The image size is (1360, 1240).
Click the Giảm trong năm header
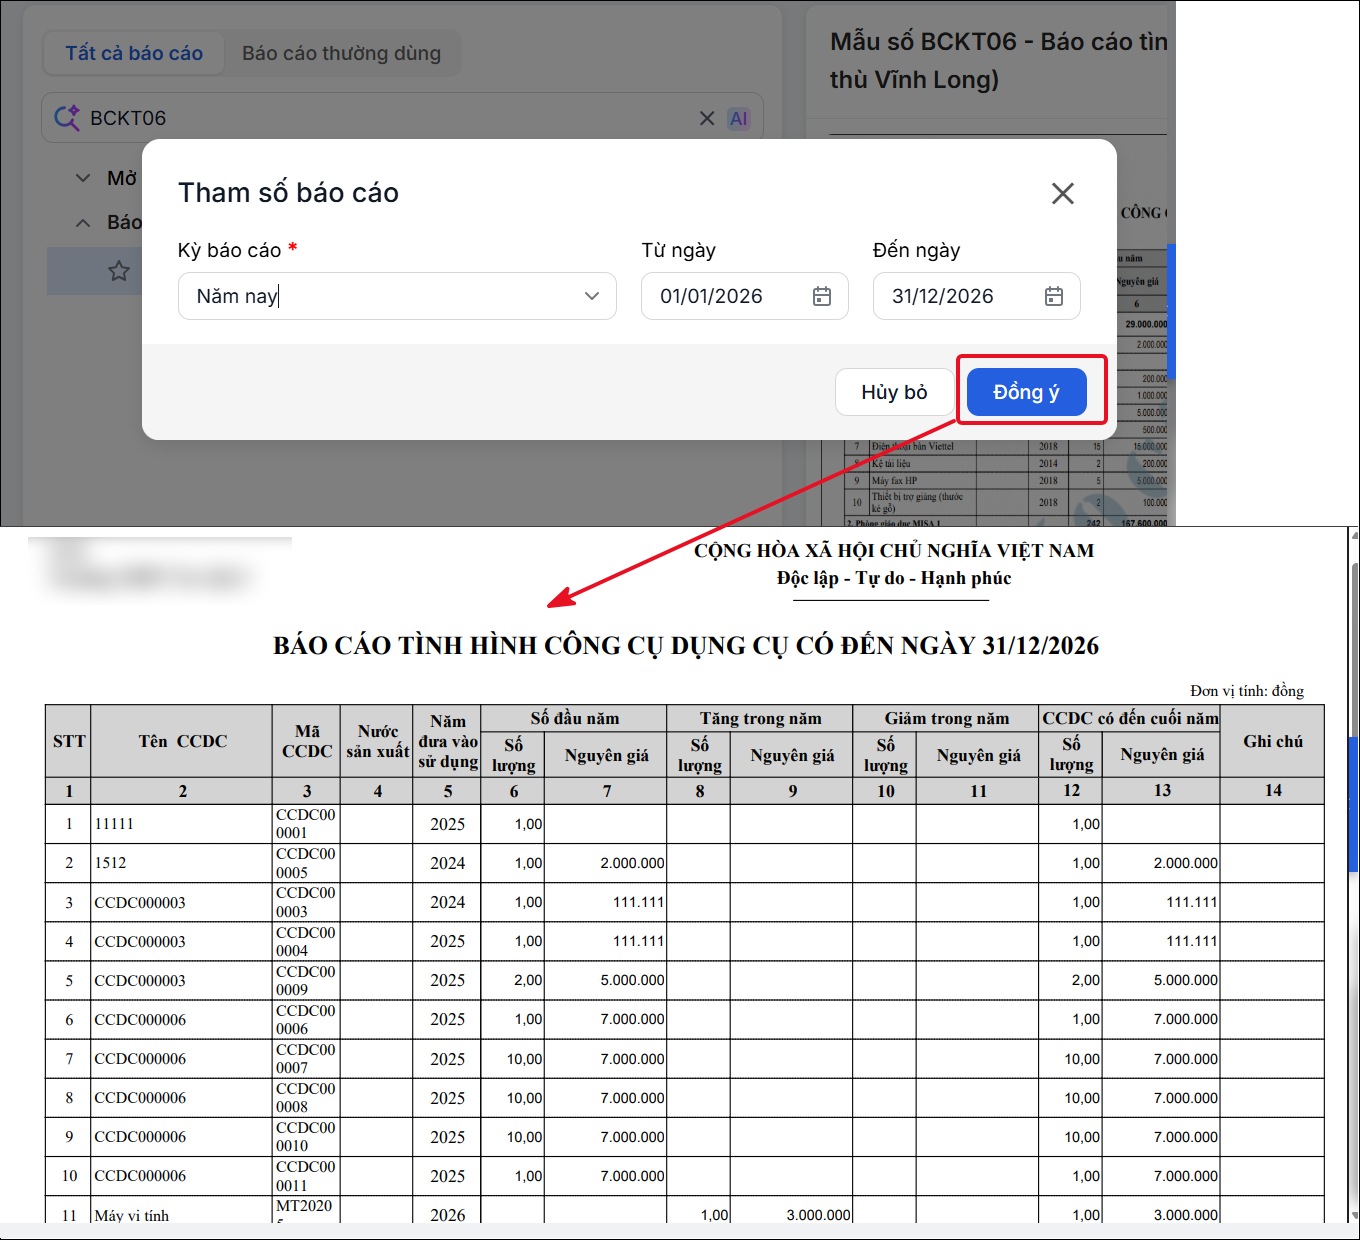(x=946, y=718)
